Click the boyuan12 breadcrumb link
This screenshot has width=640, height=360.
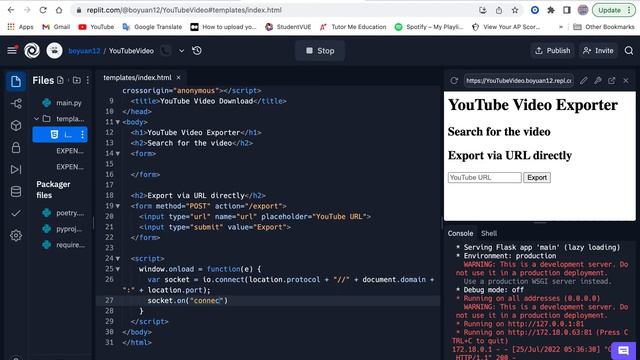point(84,51)
